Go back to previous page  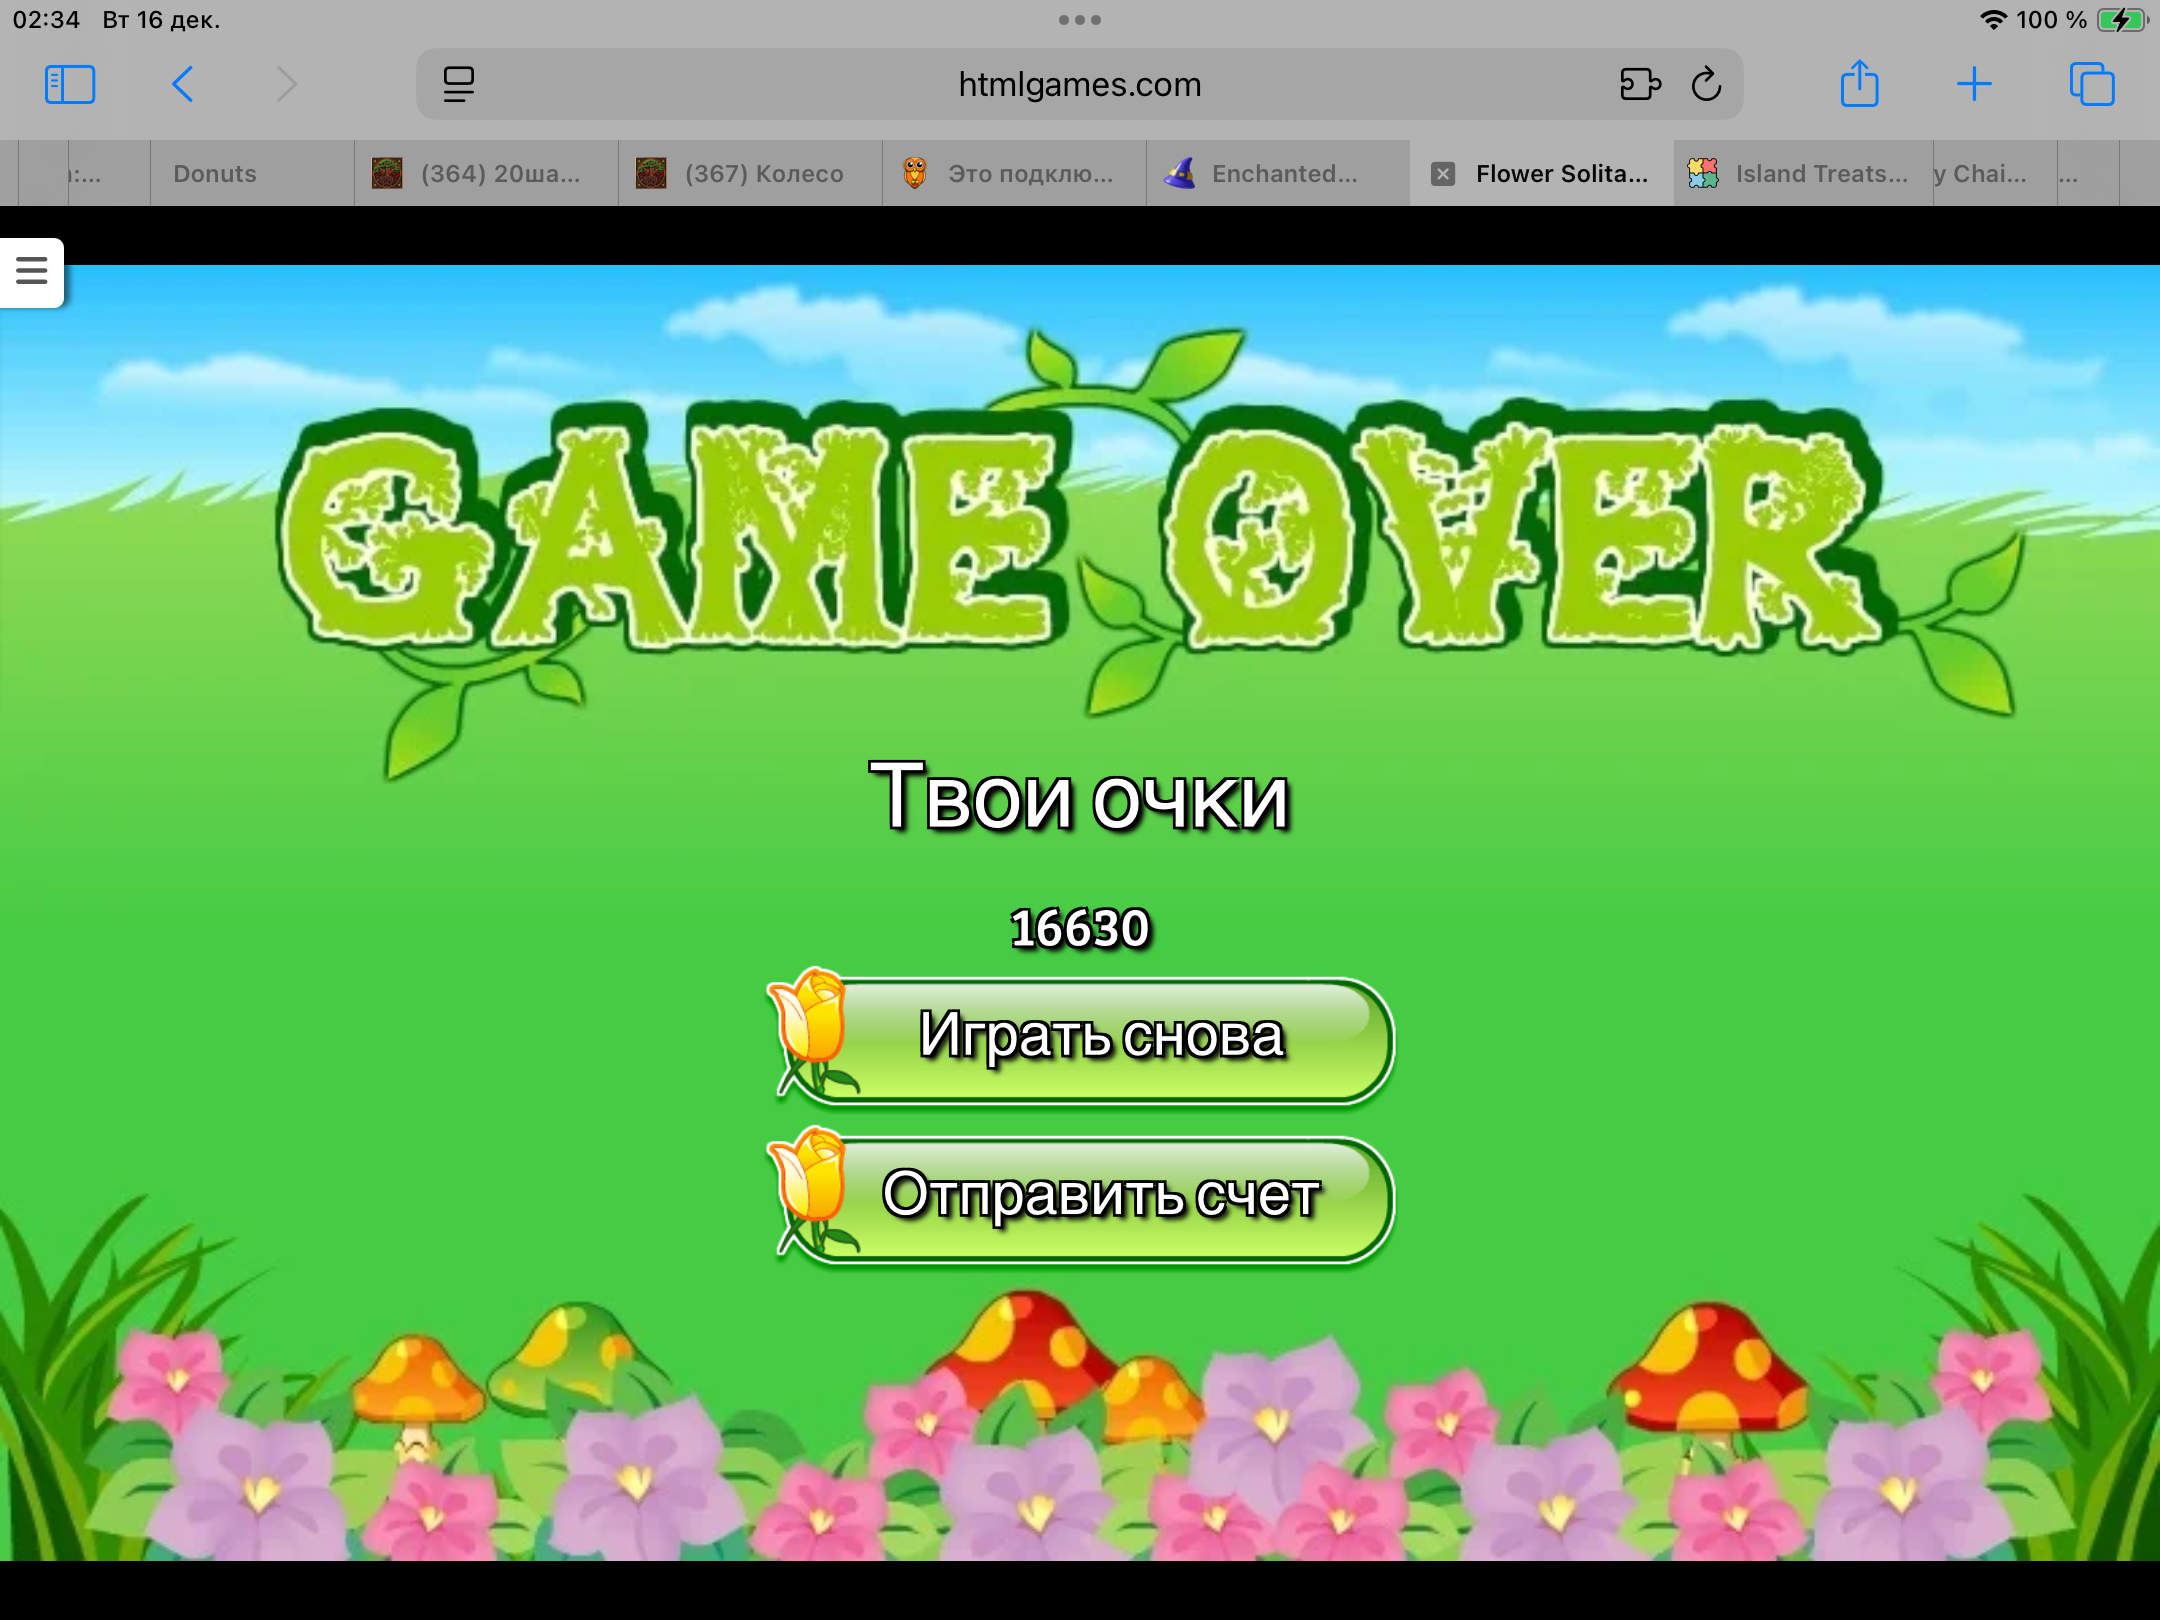coord(182,85)
